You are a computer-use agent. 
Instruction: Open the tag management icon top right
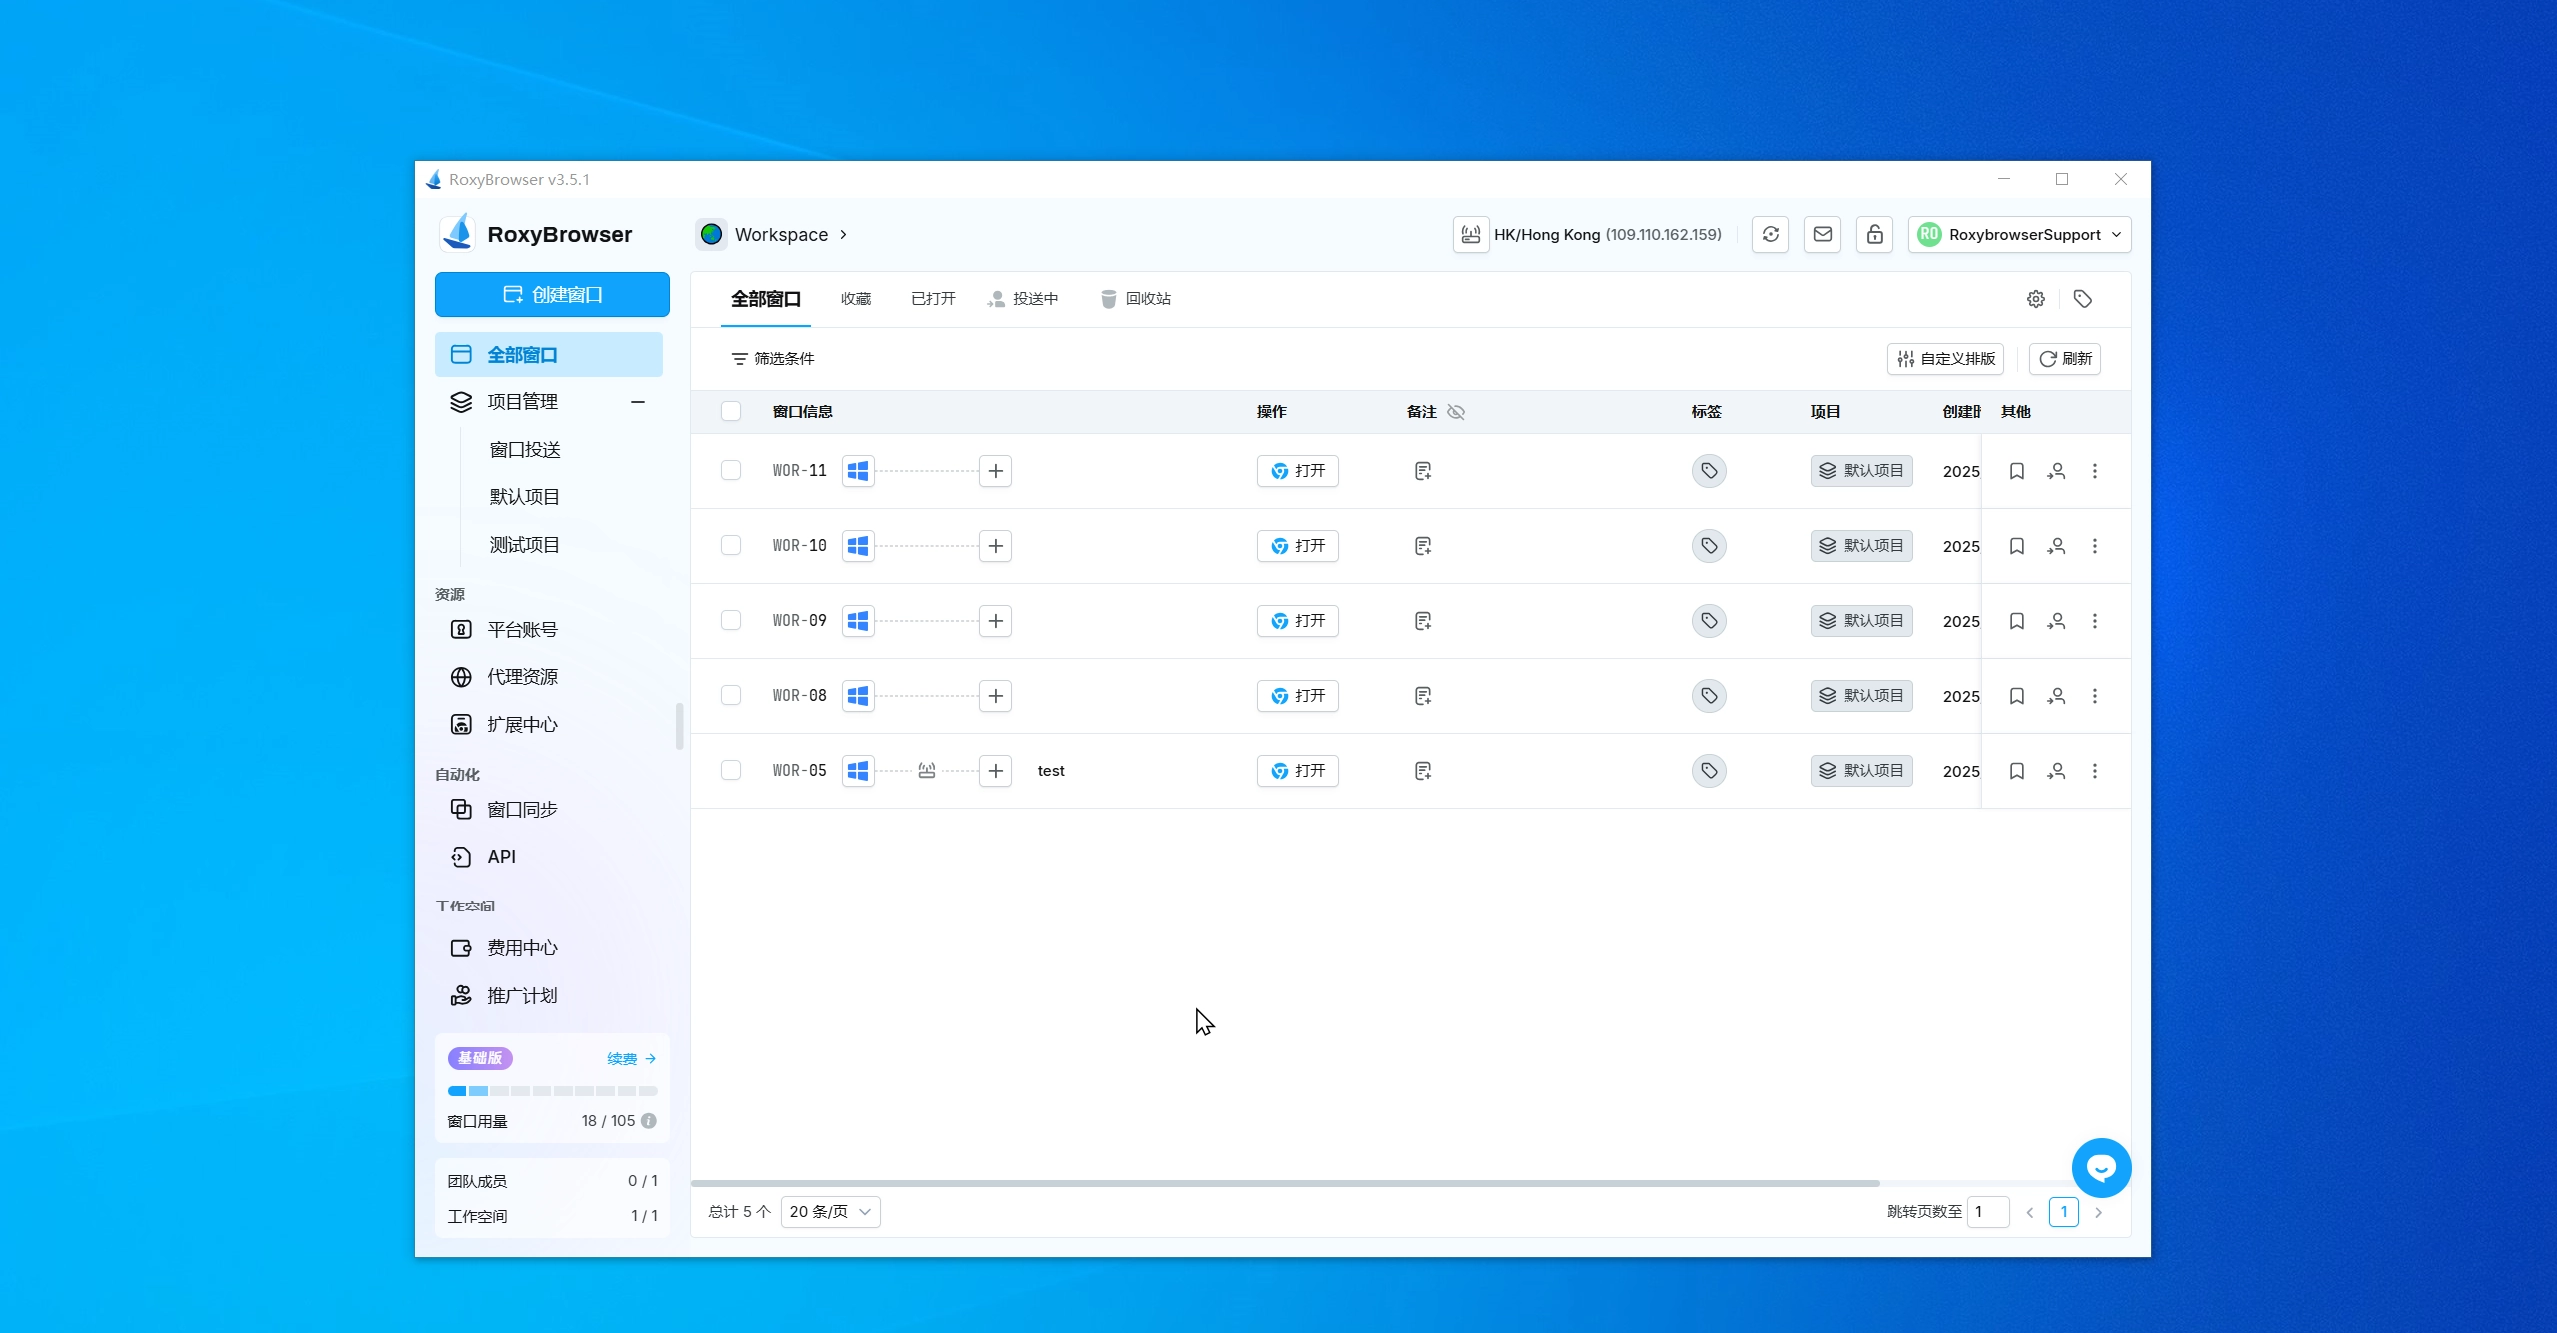[2083, 299]
